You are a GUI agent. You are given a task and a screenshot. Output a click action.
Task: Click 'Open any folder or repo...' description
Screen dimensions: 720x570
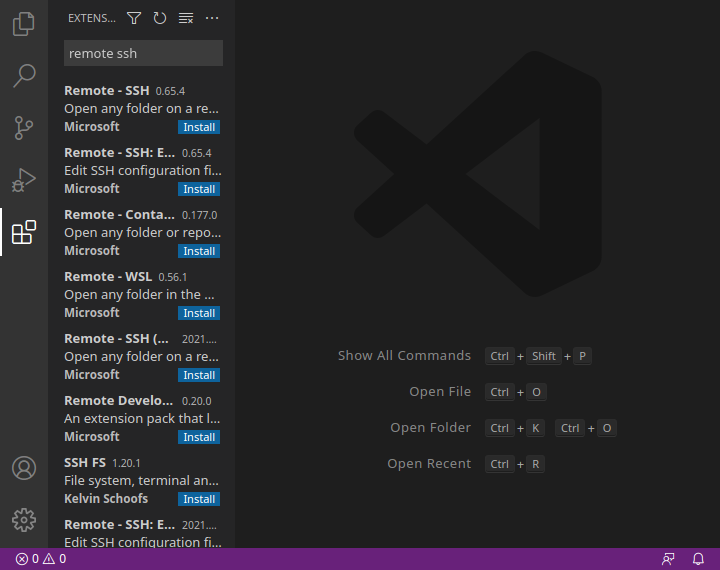142,232
